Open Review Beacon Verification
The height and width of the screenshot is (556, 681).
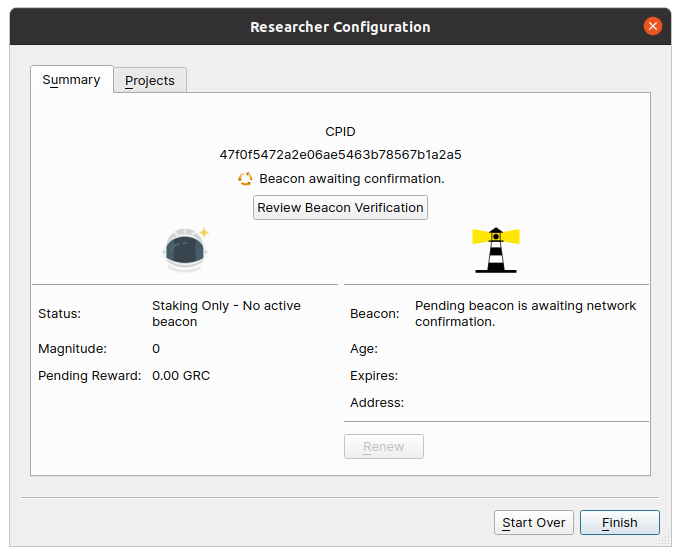[x=340, y=208]
